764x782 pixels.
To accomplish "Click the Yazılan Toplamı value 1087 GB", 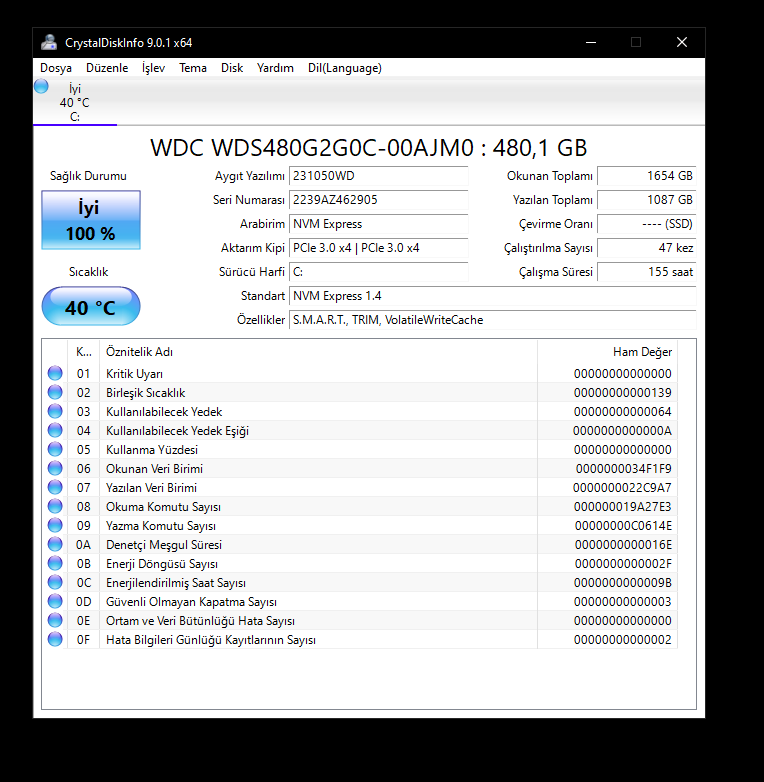I will pos(646,199).
